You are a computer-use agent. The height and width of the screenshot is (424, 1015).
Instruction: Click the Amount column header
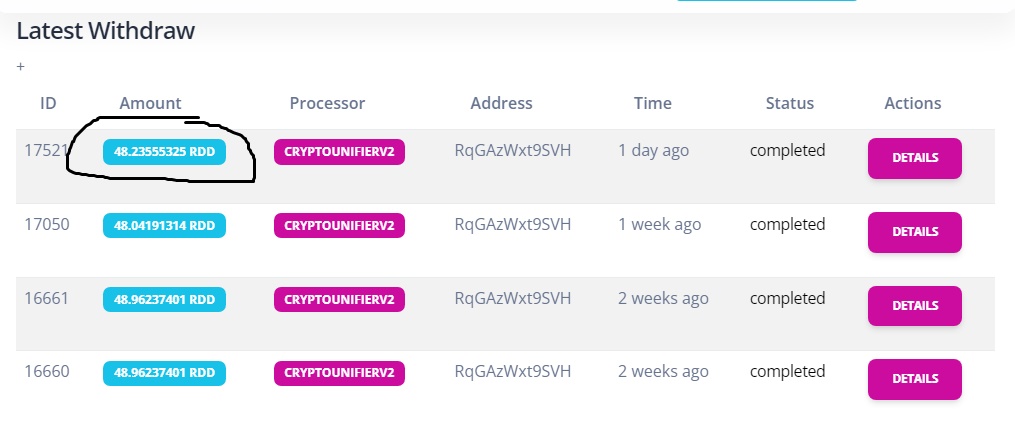[150, 104]
